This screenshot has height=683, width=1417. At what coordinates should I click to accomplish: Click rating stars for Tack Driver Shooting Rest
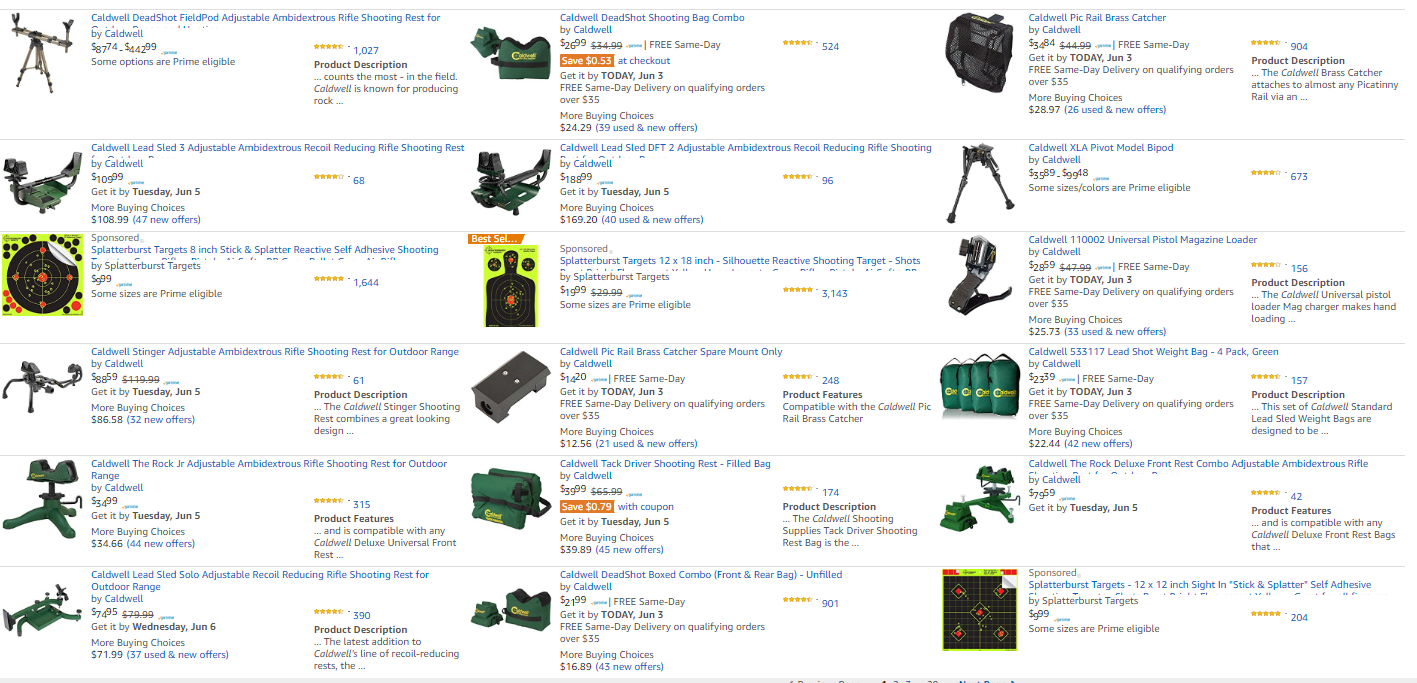[797, 489]
